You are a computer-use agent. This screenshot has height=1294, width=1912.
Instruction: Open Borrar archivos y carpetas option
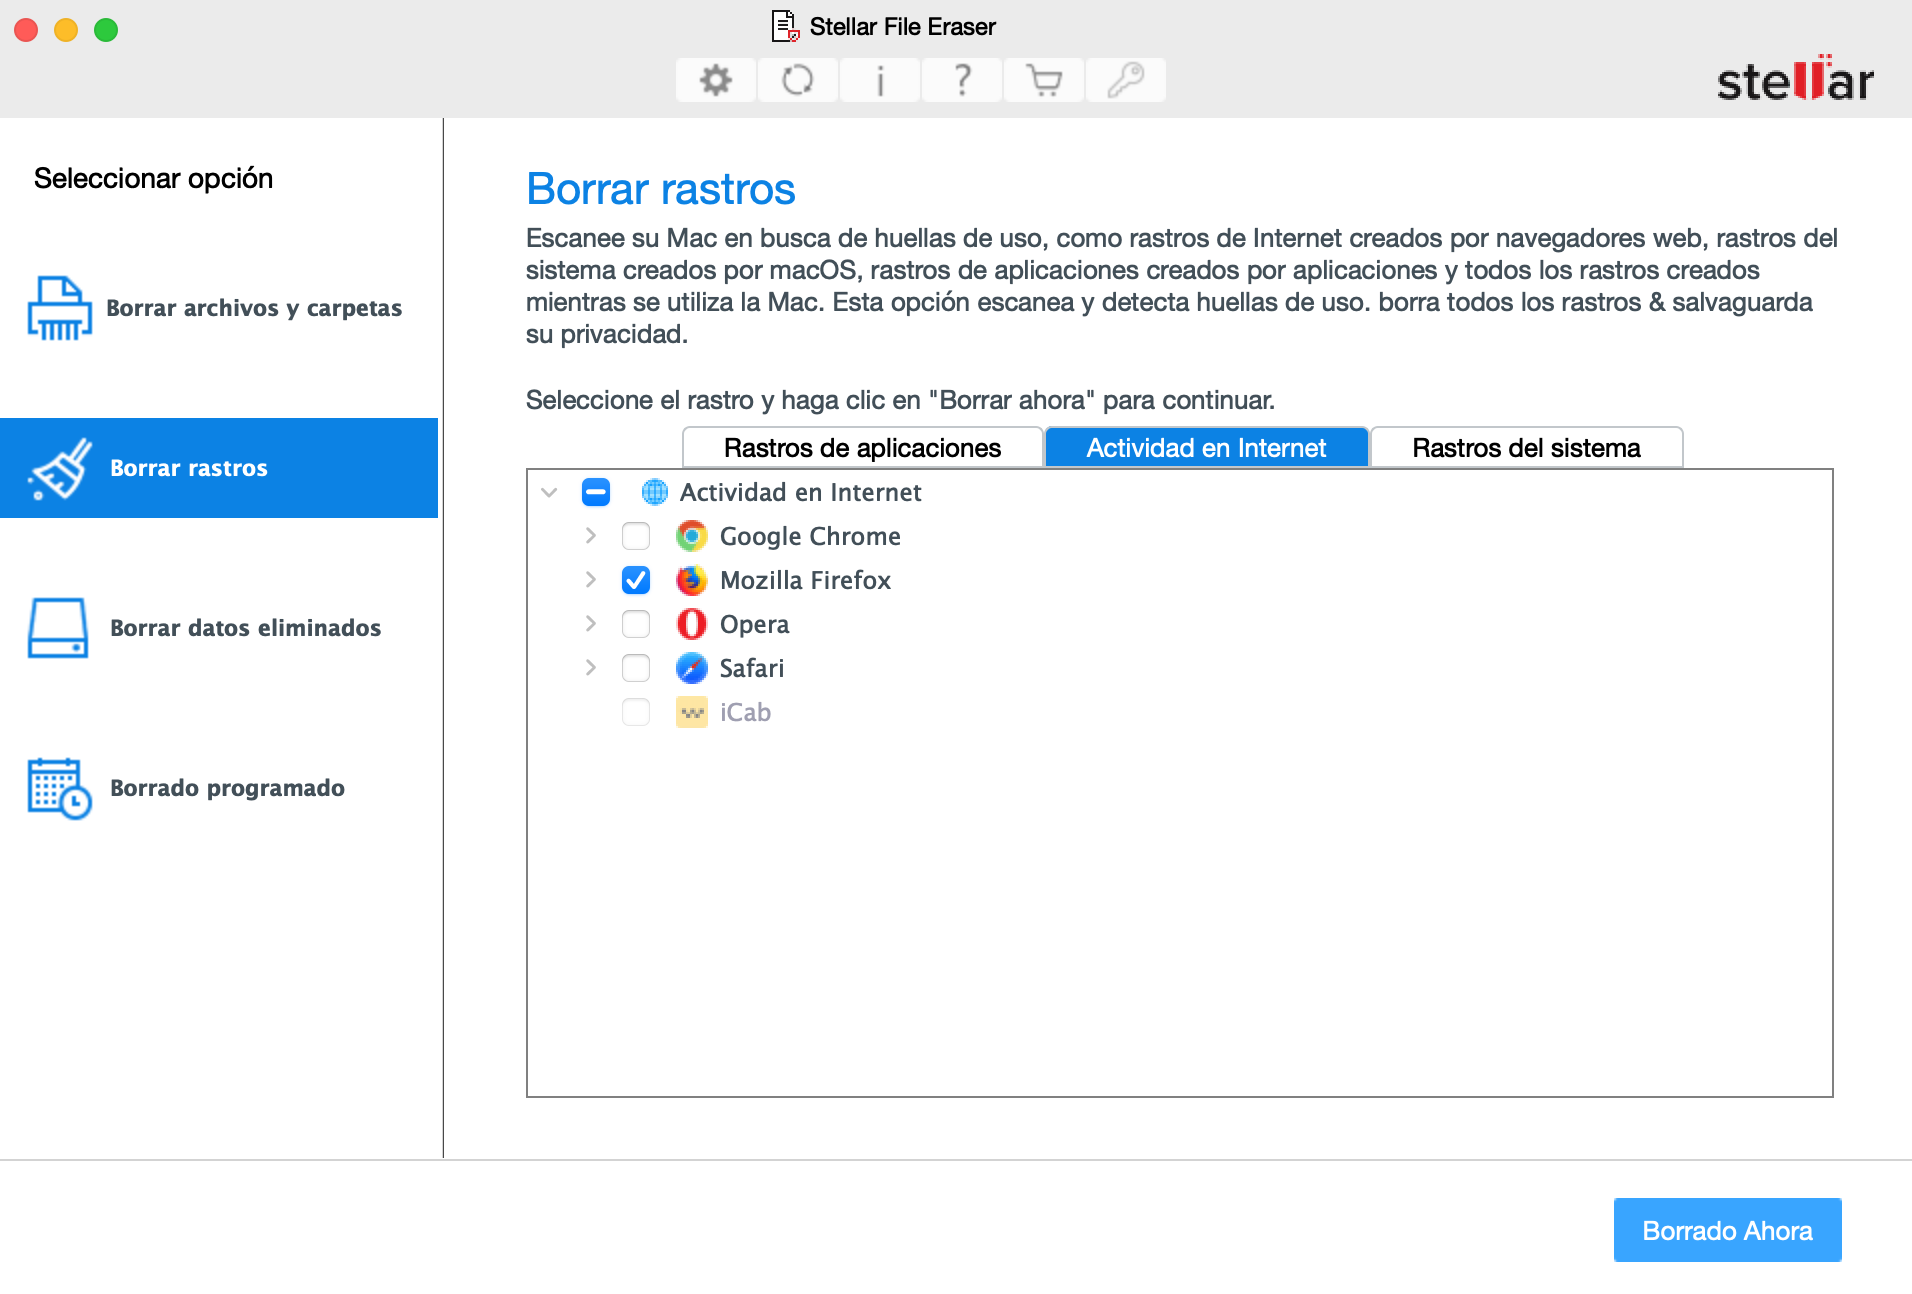(x=219, y=308)
